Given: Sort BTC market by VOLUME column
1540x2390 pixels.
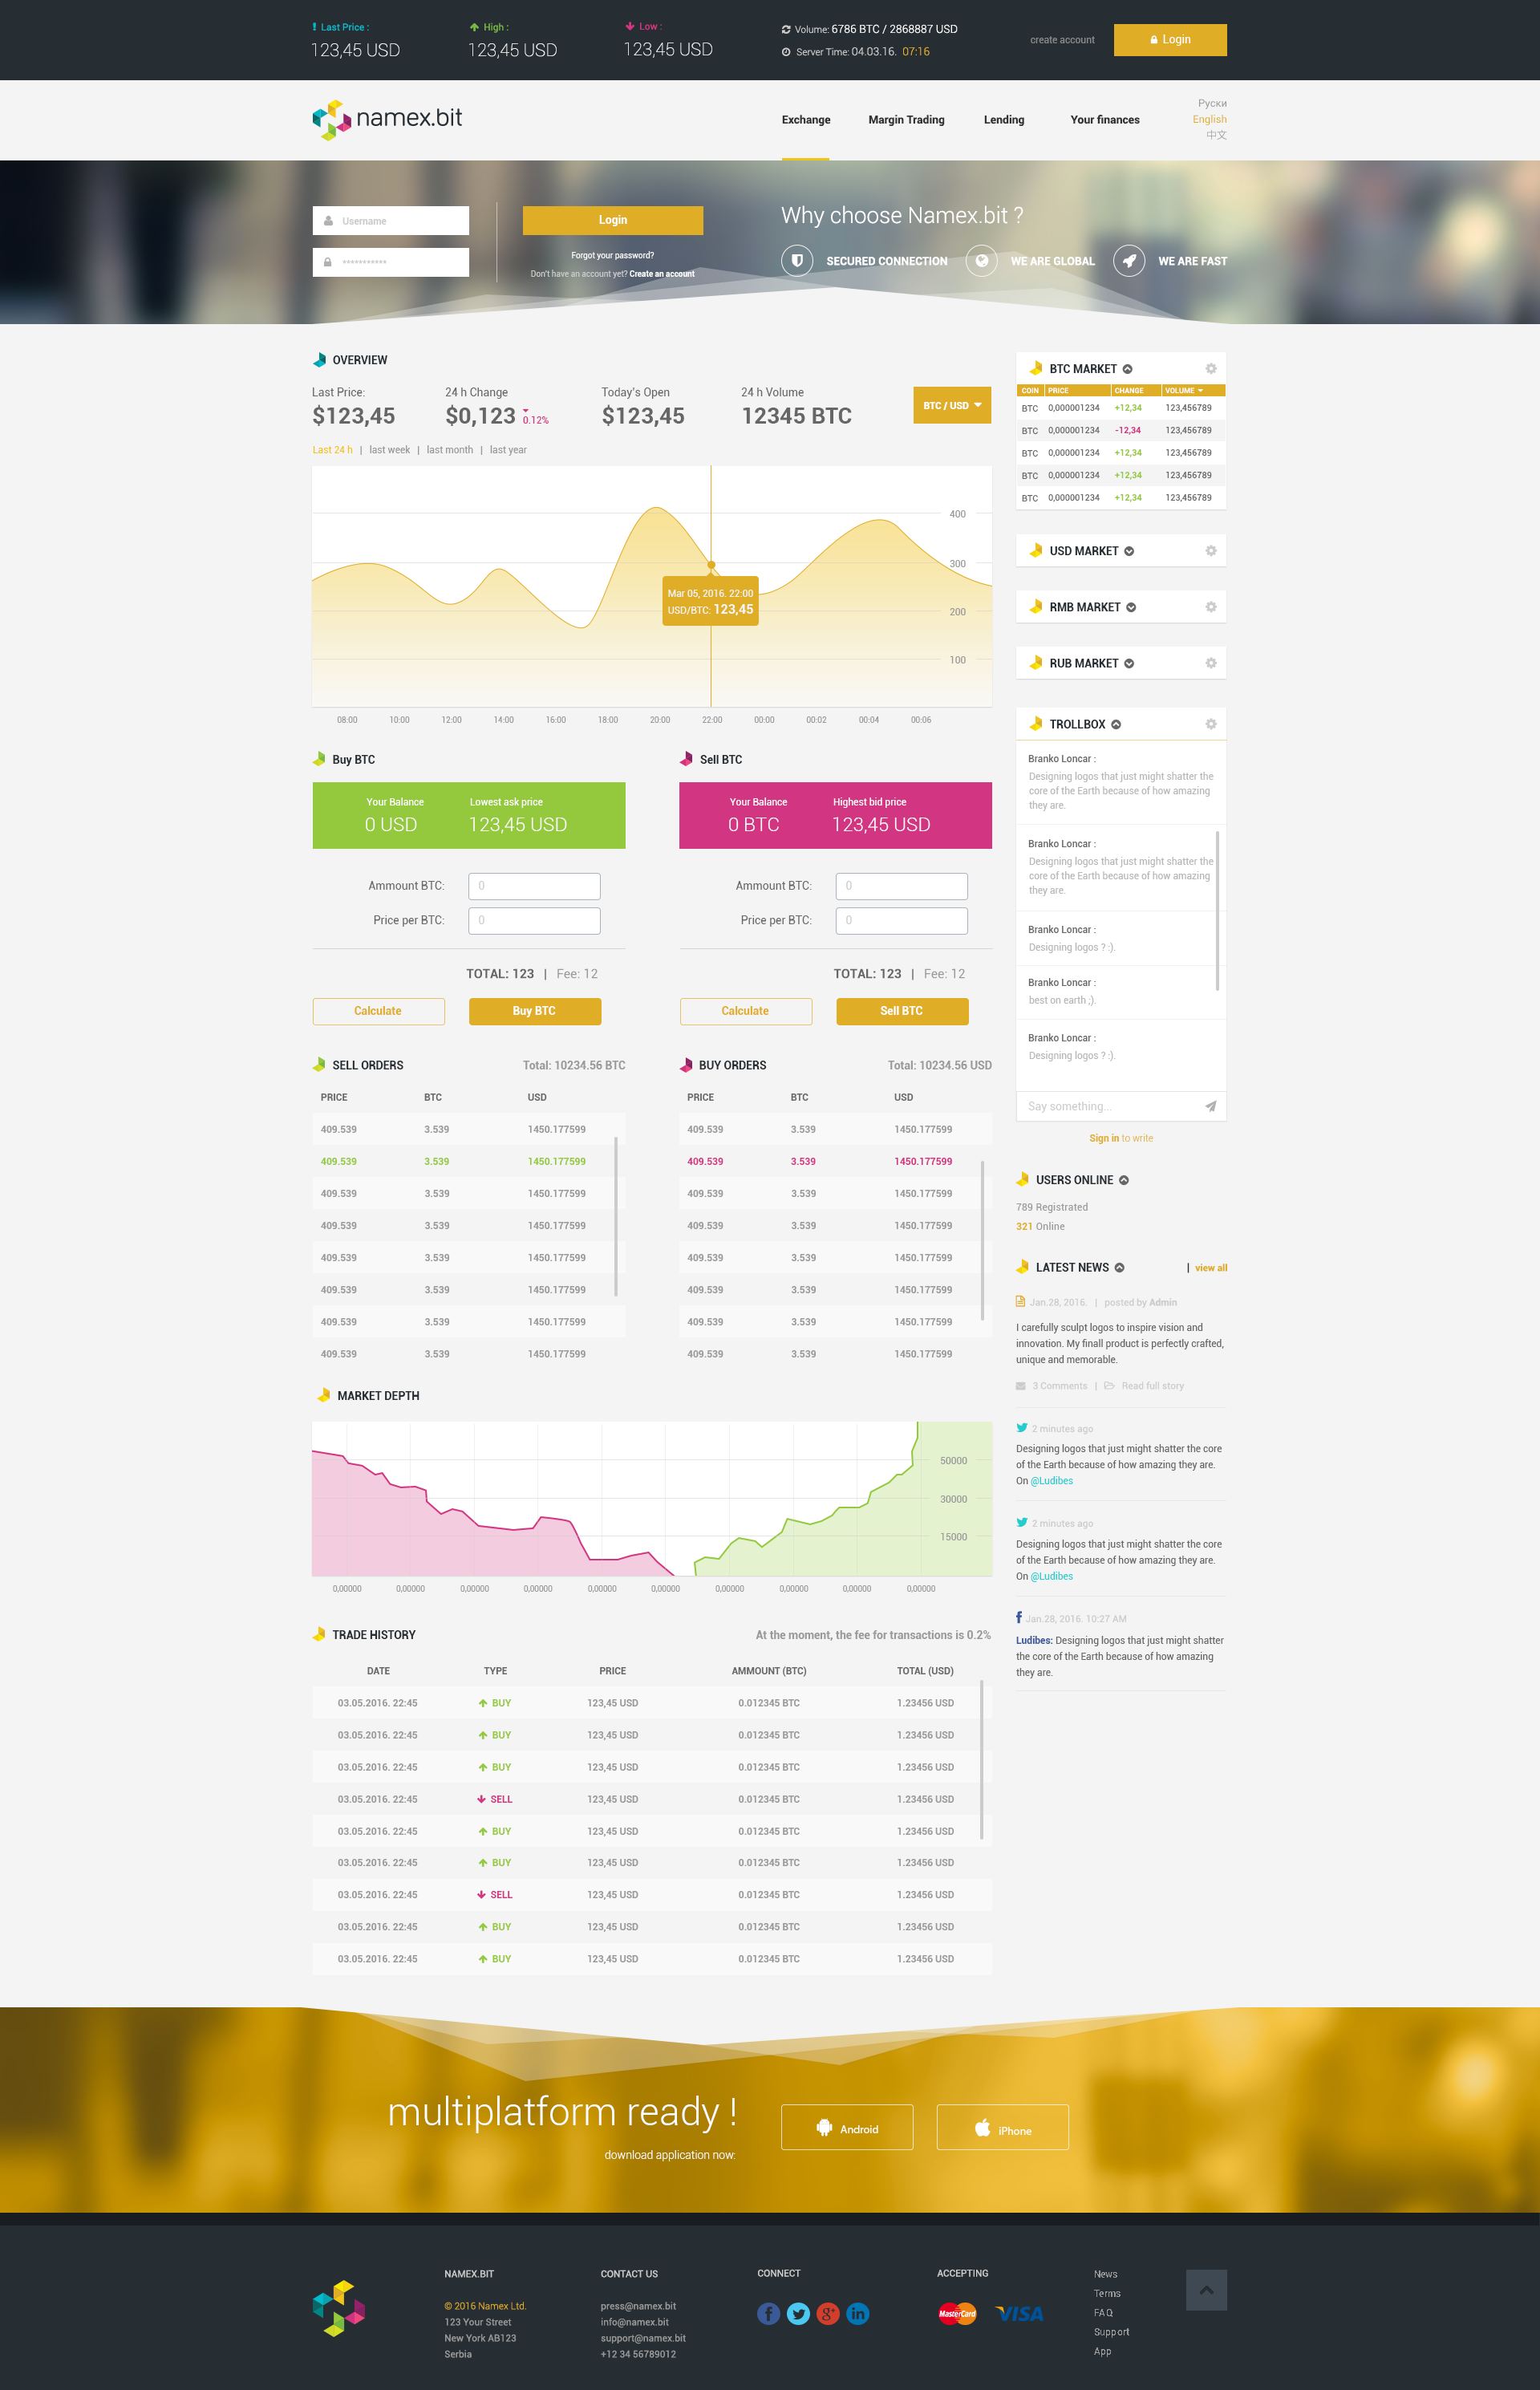Looking at the screenshot, I should pyautogui.click(x=1184, y=391).
